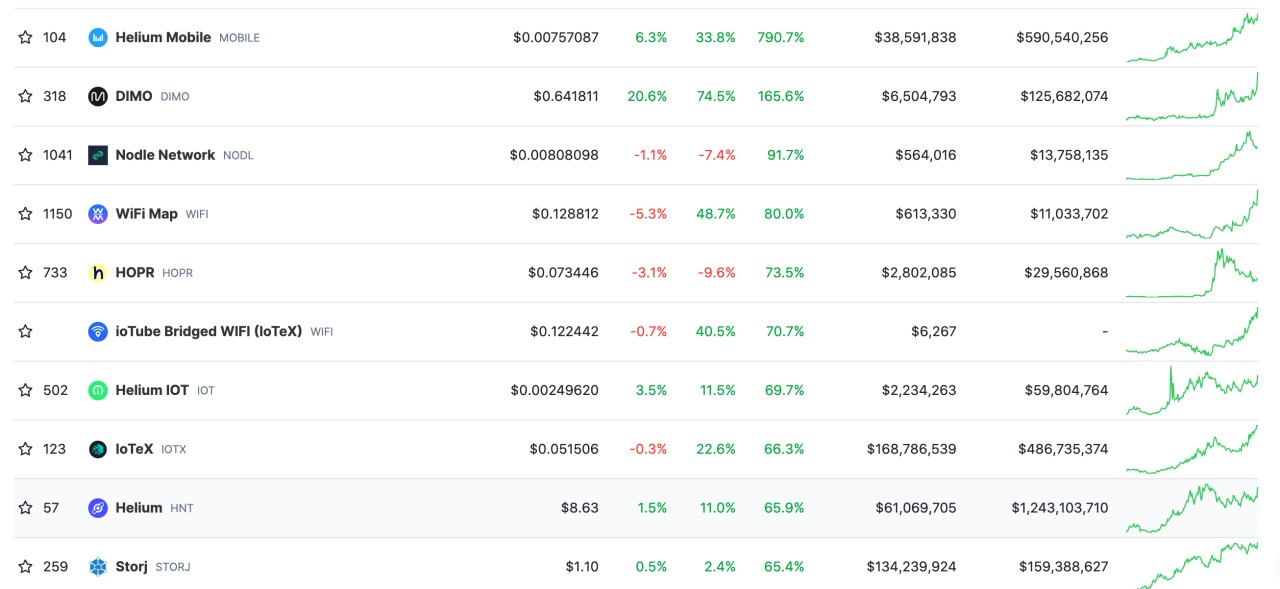Click the ioTube Bridged WIFI logo

[x=98, y=332]
